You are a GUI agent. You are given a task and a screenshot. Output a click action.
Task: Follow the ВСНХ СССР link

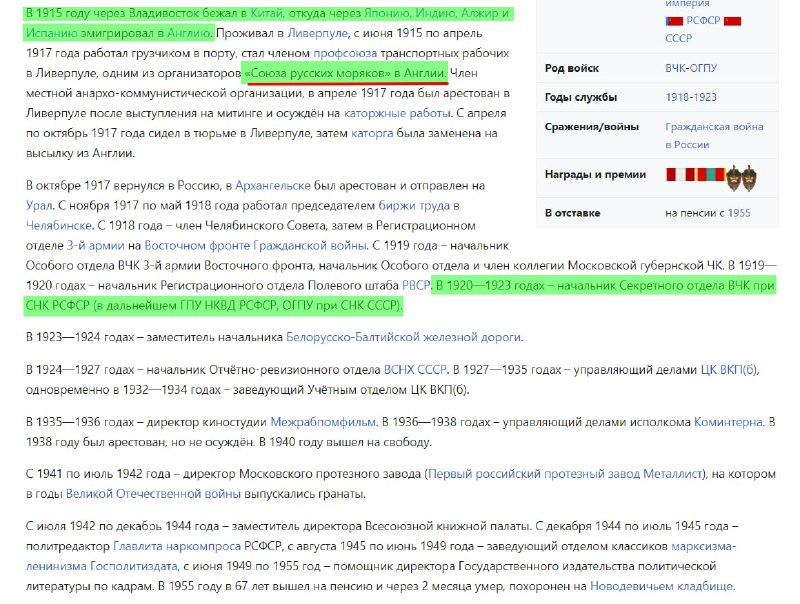(x=415, y=370)
